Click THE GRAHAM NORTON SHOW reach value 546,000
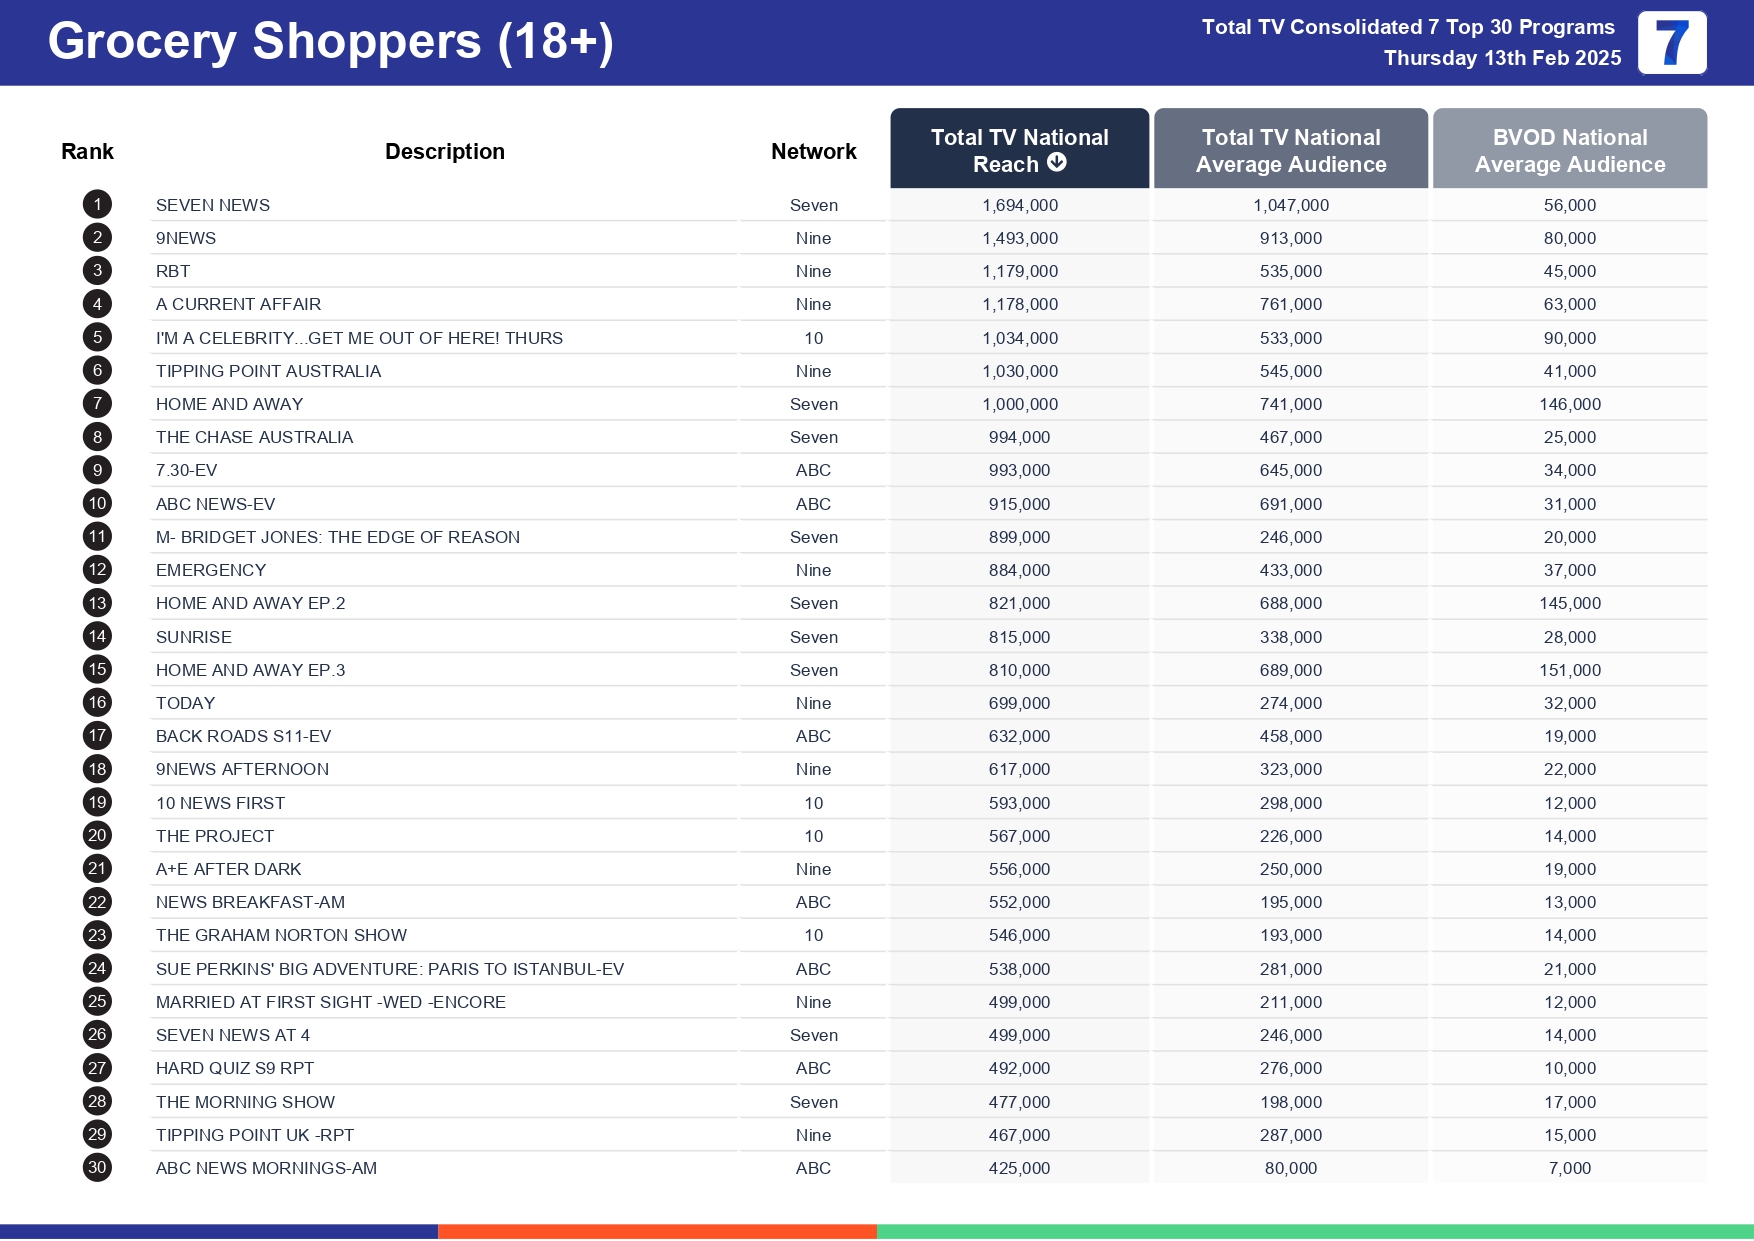This screenshot has width=1754, height=1241. pyautogui.click(x=1019, y=935)
